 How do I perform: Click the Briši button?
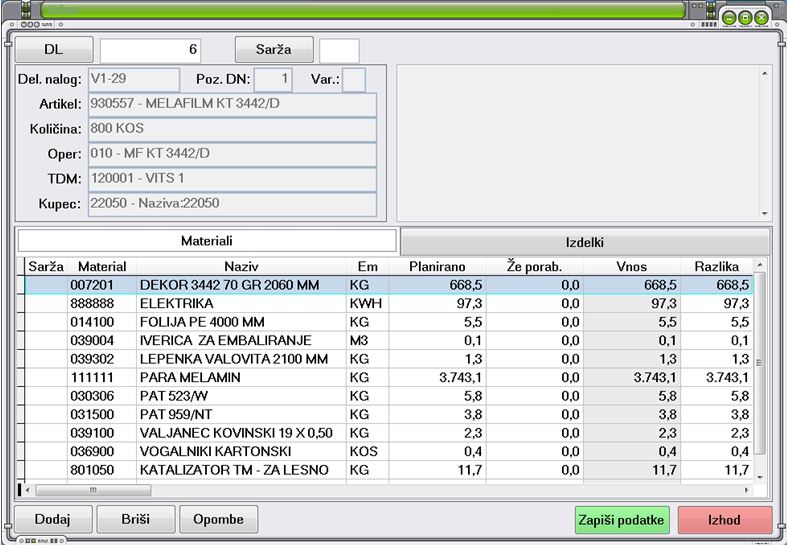[x=136, y=519]
